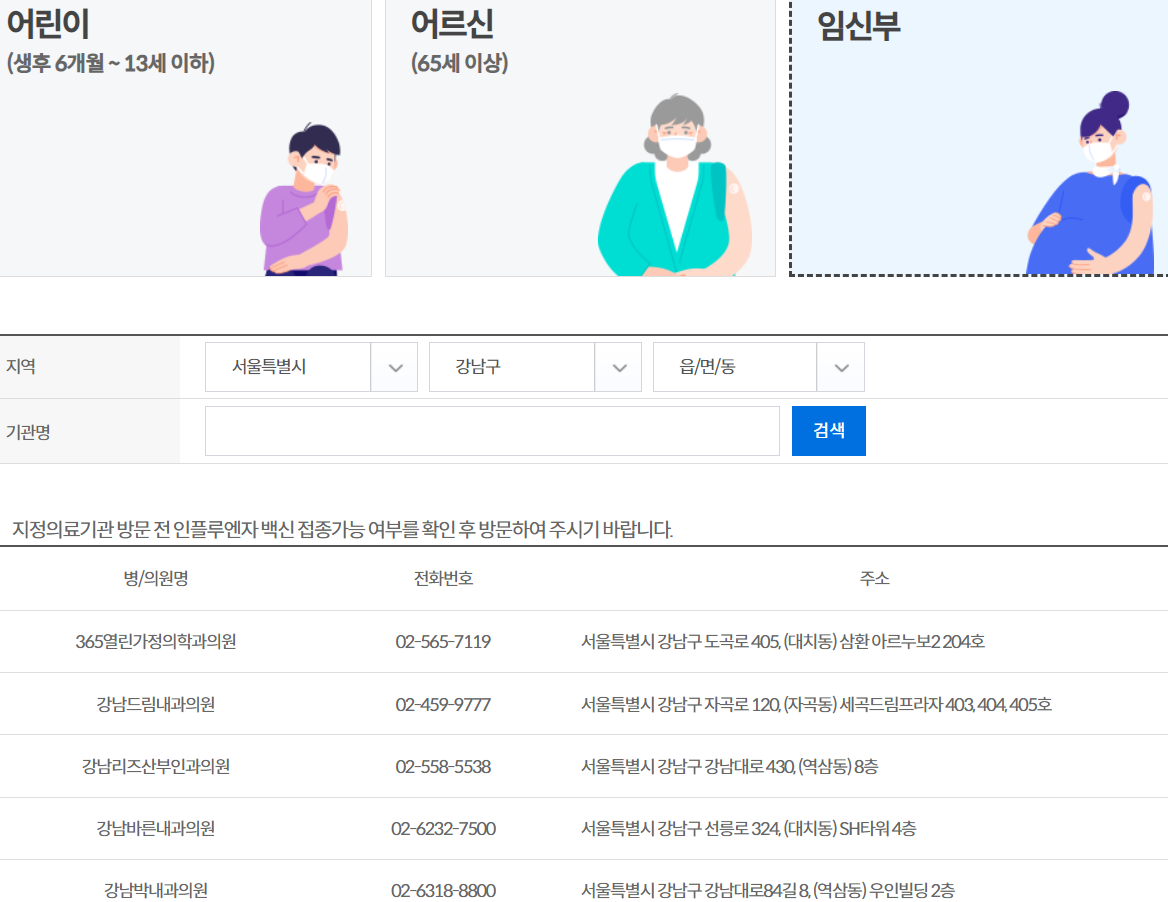1168x902 pixels.
Task: Expand the 읍/면/동 selection dropdown
Action: coord(758,367)
